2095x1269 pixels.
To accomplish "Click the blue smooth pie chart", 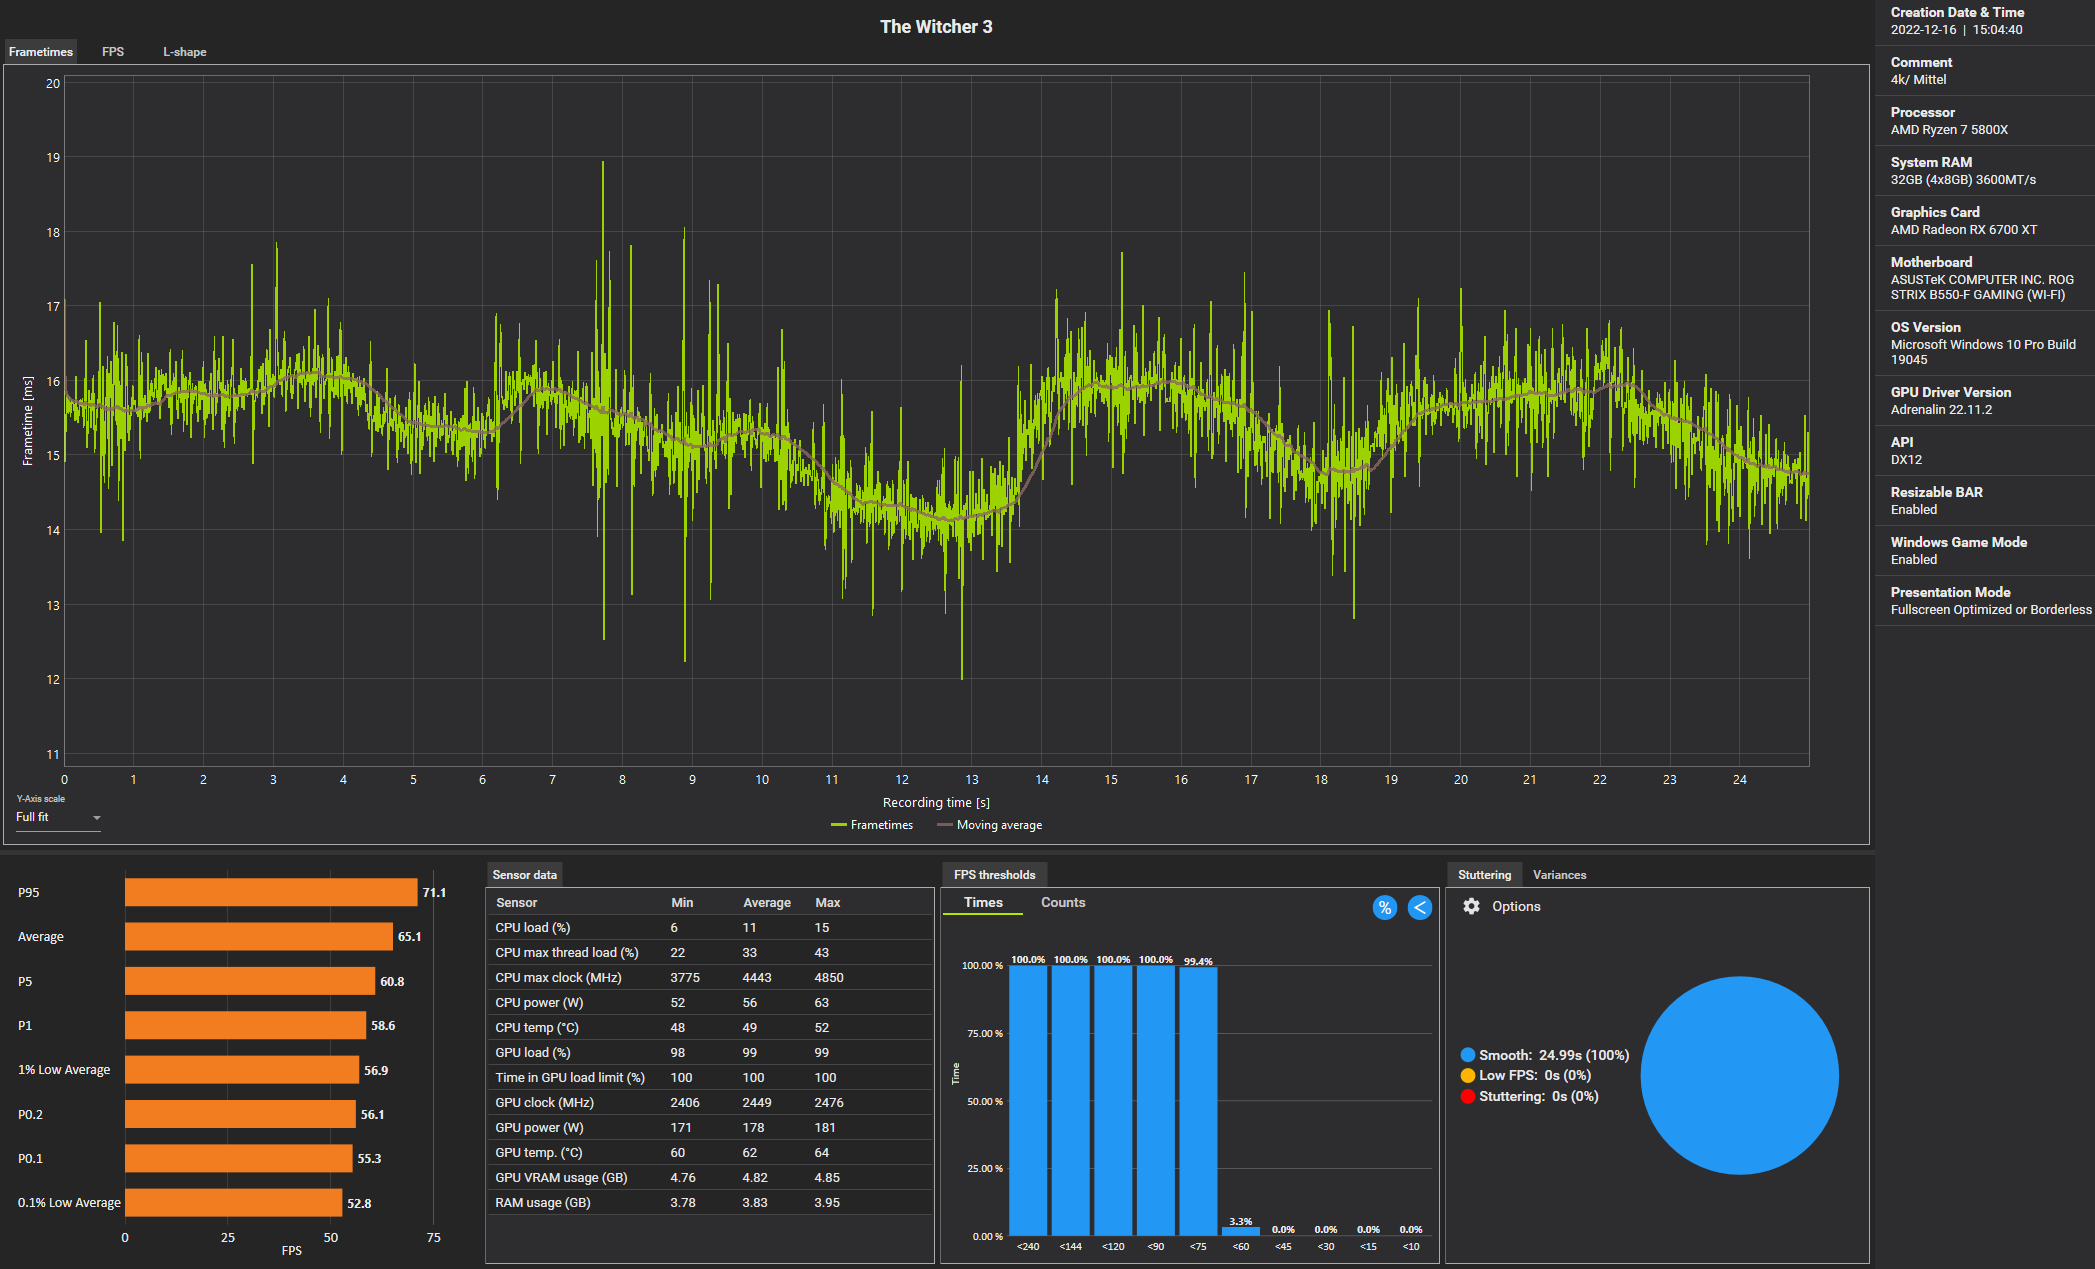I will (1740, 1075).
